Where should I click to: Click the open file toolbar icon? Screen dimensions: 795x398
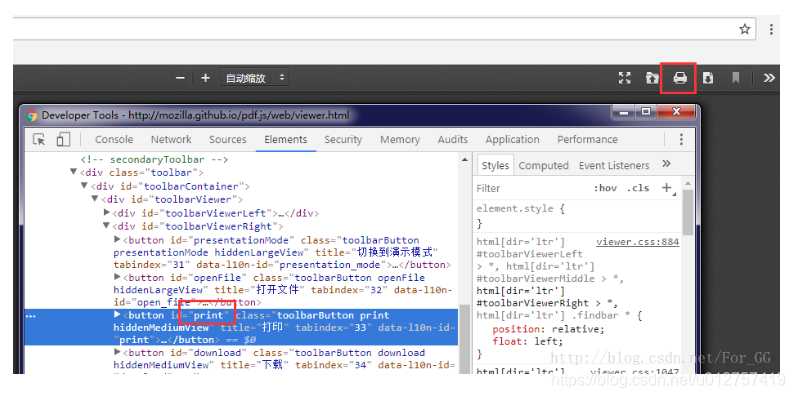[652, 78]
